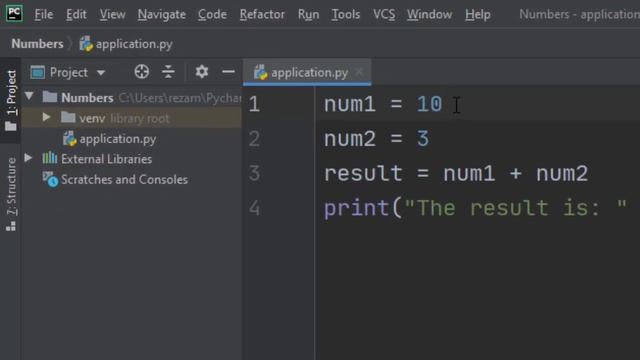Open the Refactor menu

click(x=262, y=15)
